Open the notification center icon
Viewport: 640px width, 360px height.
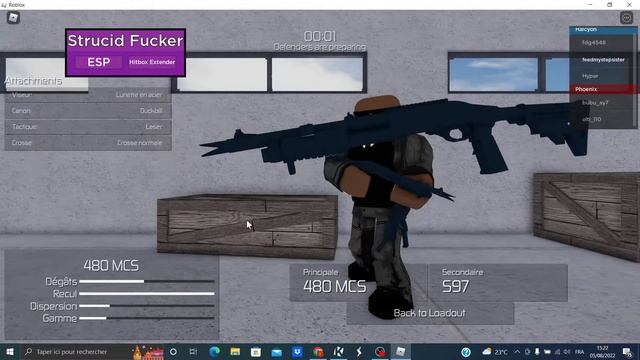tap(627, 351)
